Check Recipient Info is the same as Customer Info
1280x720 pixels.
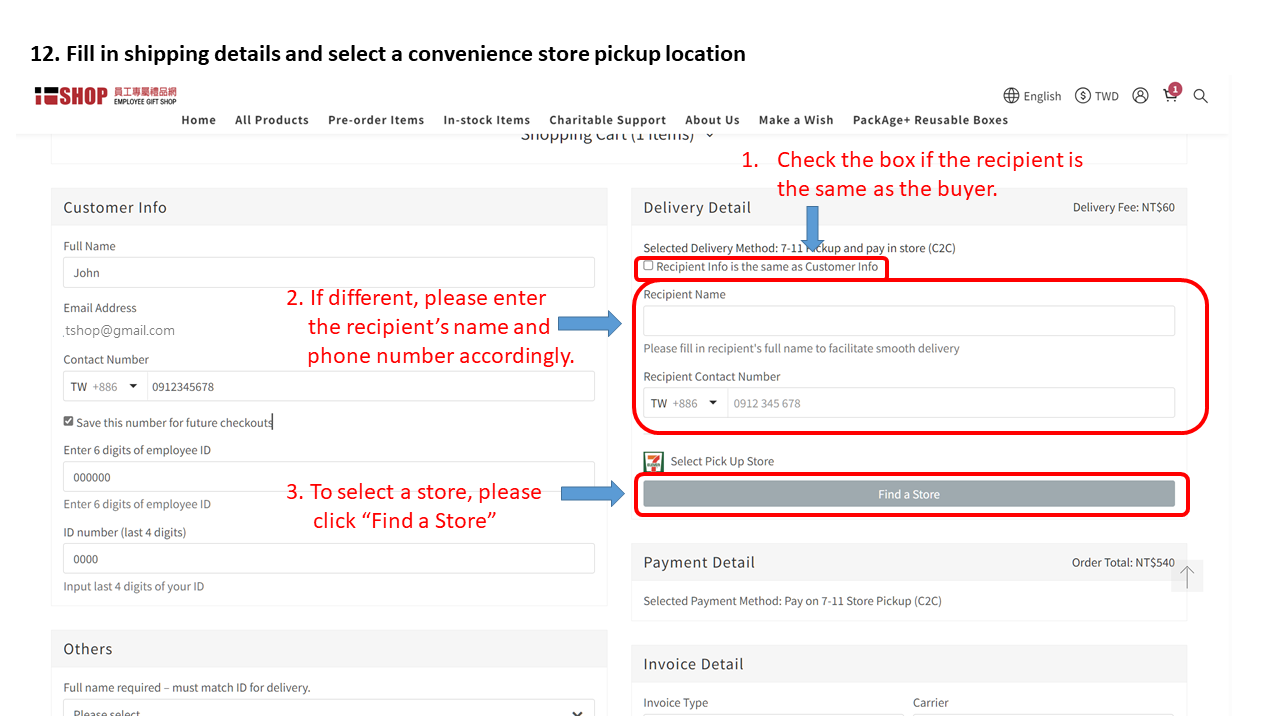(649, 266)
